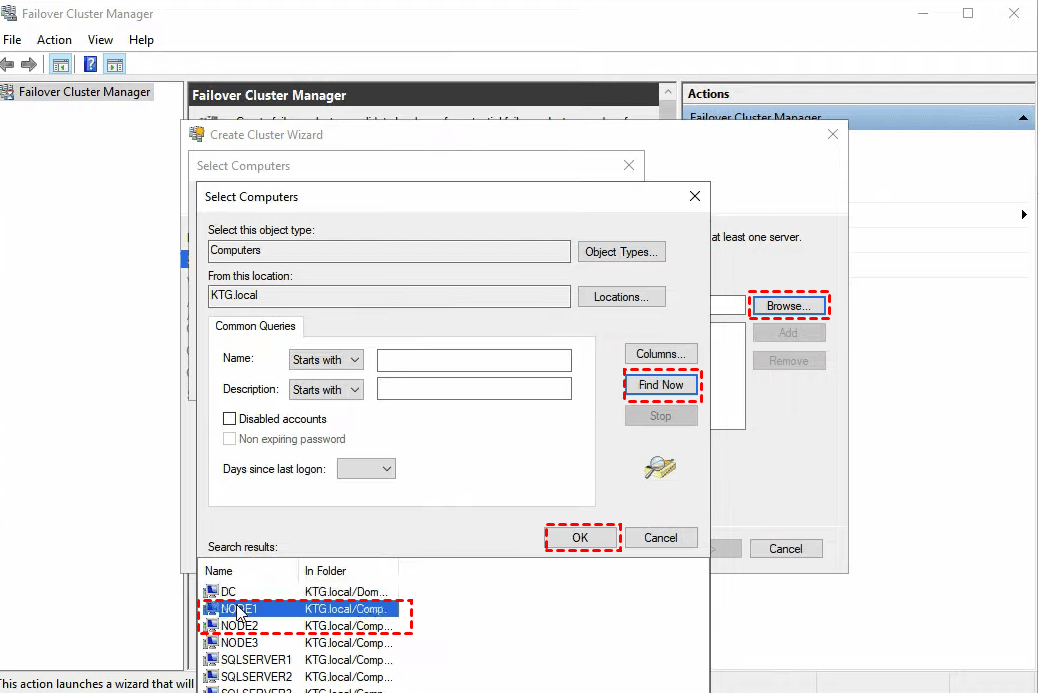Click Cancel in Select Computers dialog
Viewport: 1038px width, 693px height.
[661, 537]
